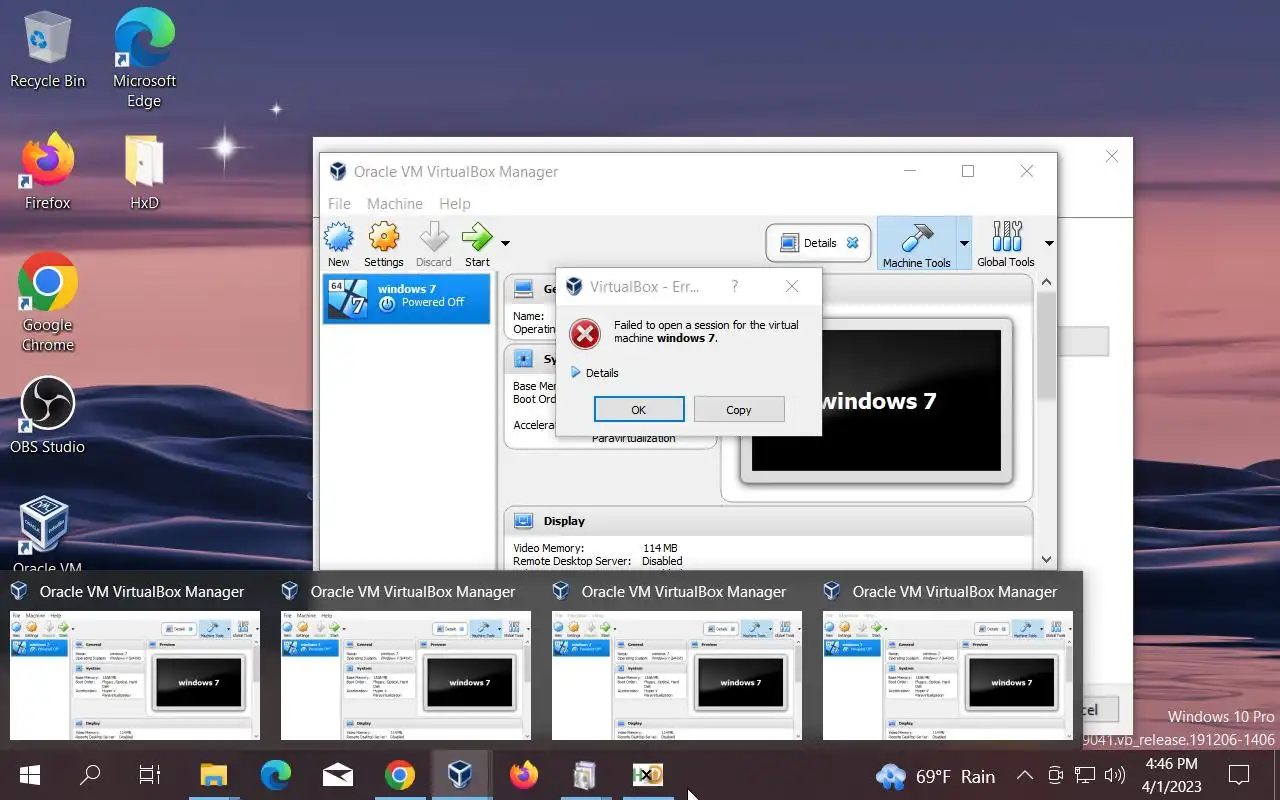Open weather widget showing 69°F Rain
The height and width of the screenshot is (800, 1280).
(x=936, y=776)
